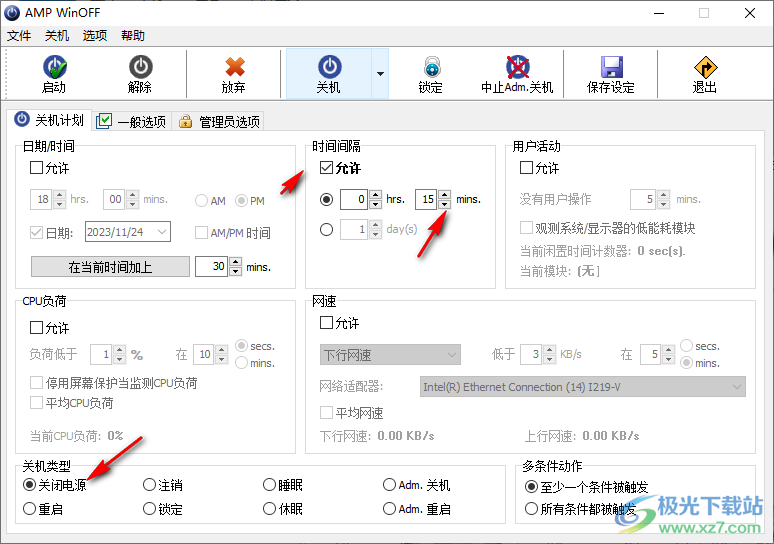Viewport: 774px width, 544px height.
Task: Click the interval hrs. value field
Action: point(354,199)
